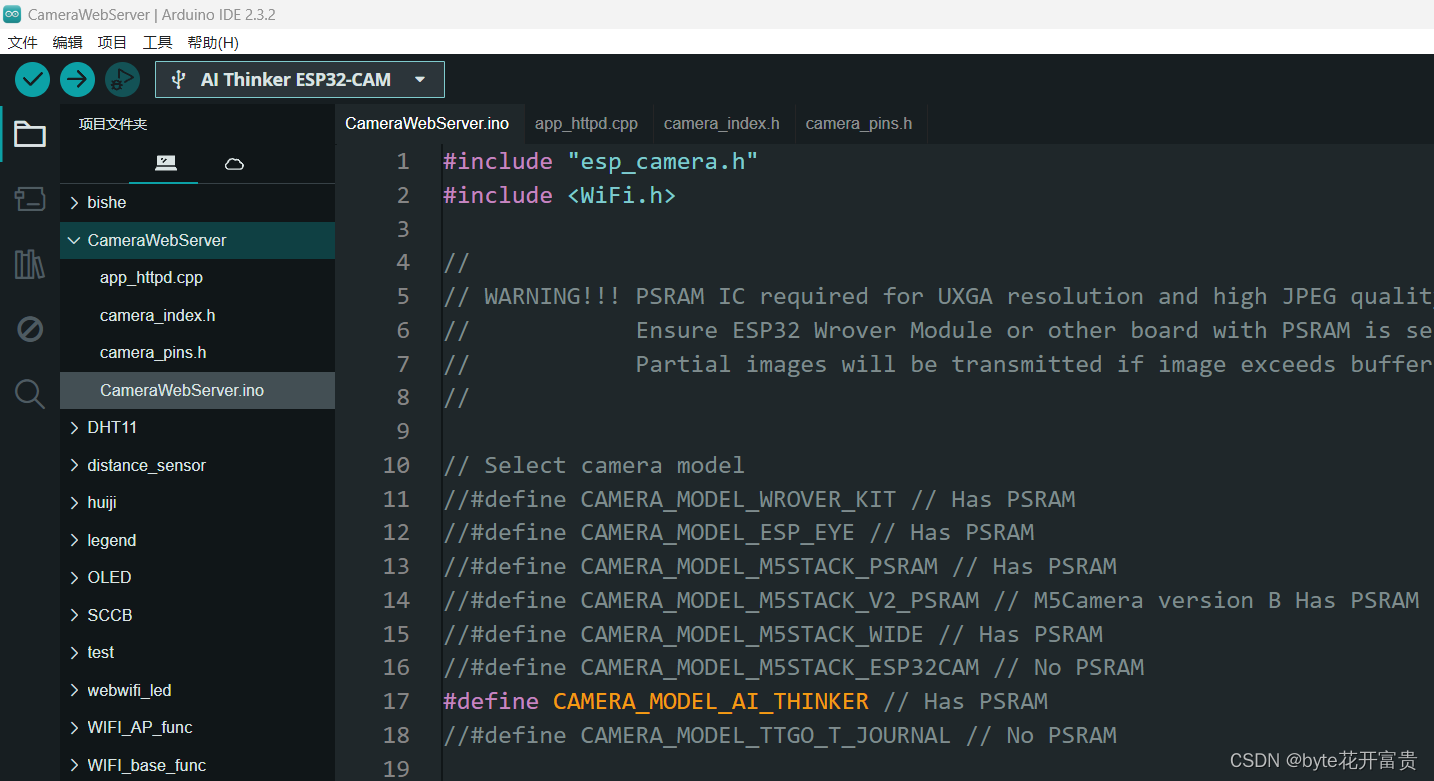Open the Debug sidebar icon
The height and width of the screenshot is (781, 1434).
pyautogui.click(x=30, y=329)
